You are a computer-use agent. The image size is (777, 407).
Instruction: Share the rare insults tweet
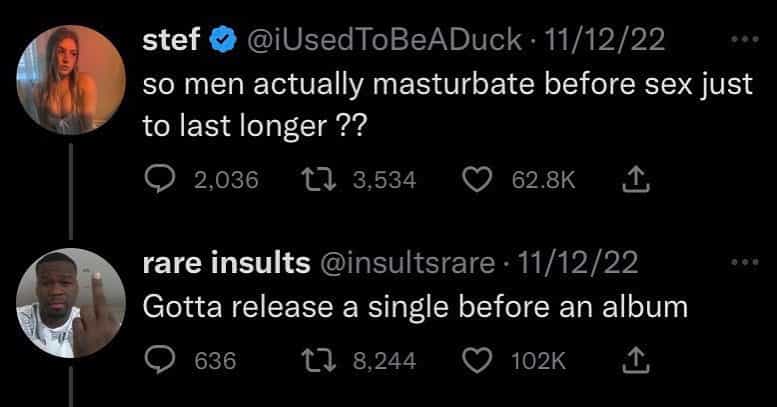[631, 359]
